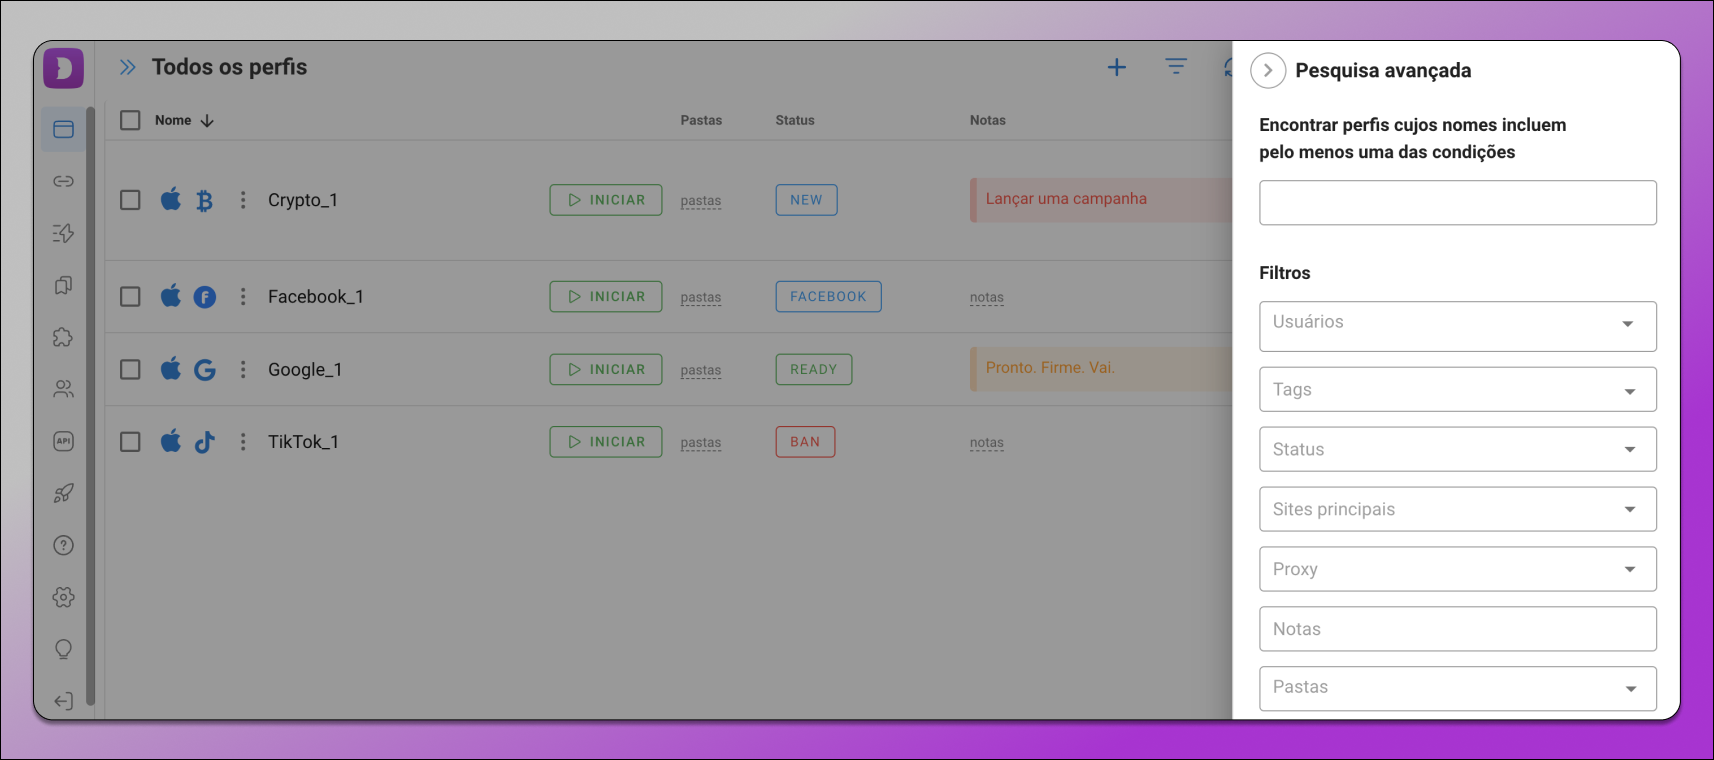Screen dimensions: 1714x760
Task: Click the Google G icon on Google_1 row
Action: click(205, 370)
